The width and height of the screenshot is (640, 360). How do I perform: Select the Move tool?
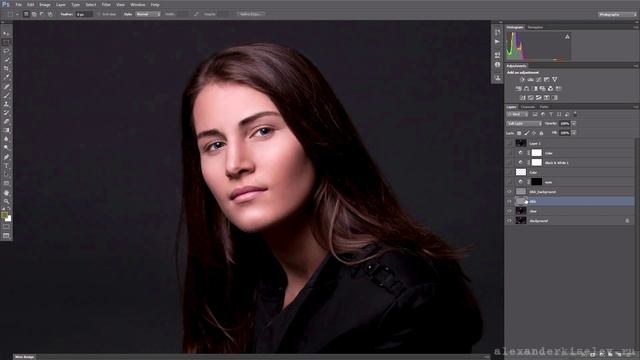tap(6, 33)
